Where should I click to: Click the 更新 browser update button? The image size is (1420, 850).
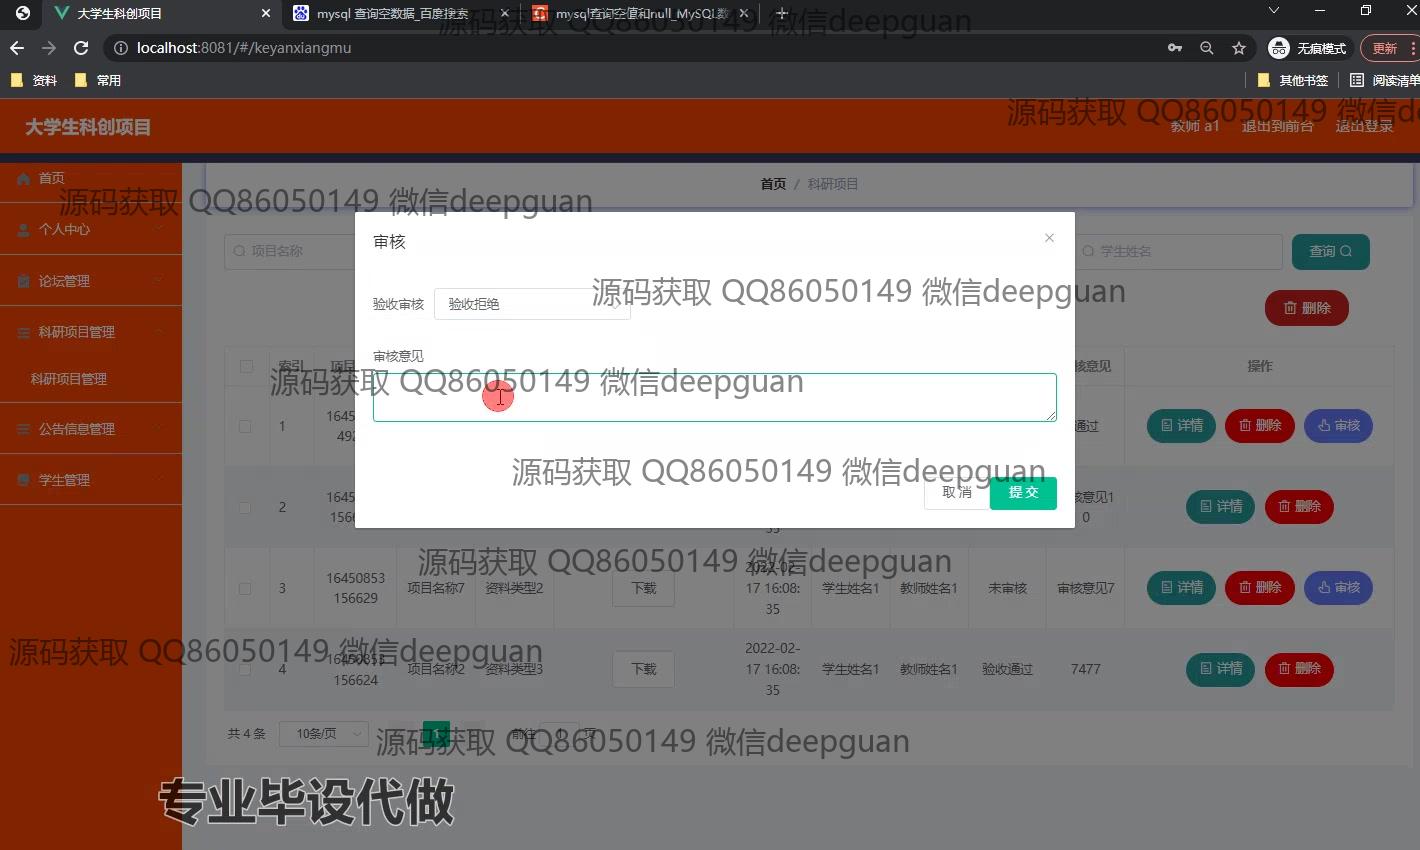point(1385,48)
